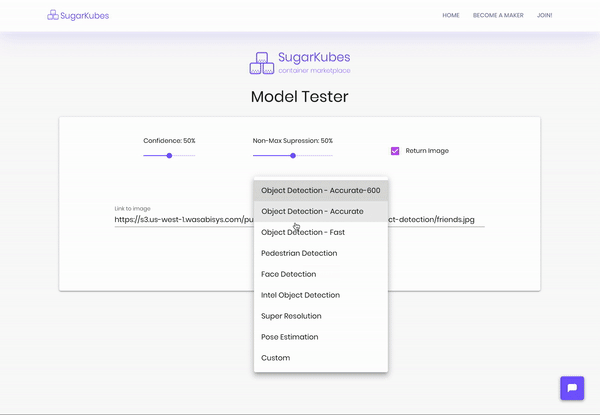The image size is (600, 415).
Task: Click the Model Tester heading
Action: click(x=300, y=96)
